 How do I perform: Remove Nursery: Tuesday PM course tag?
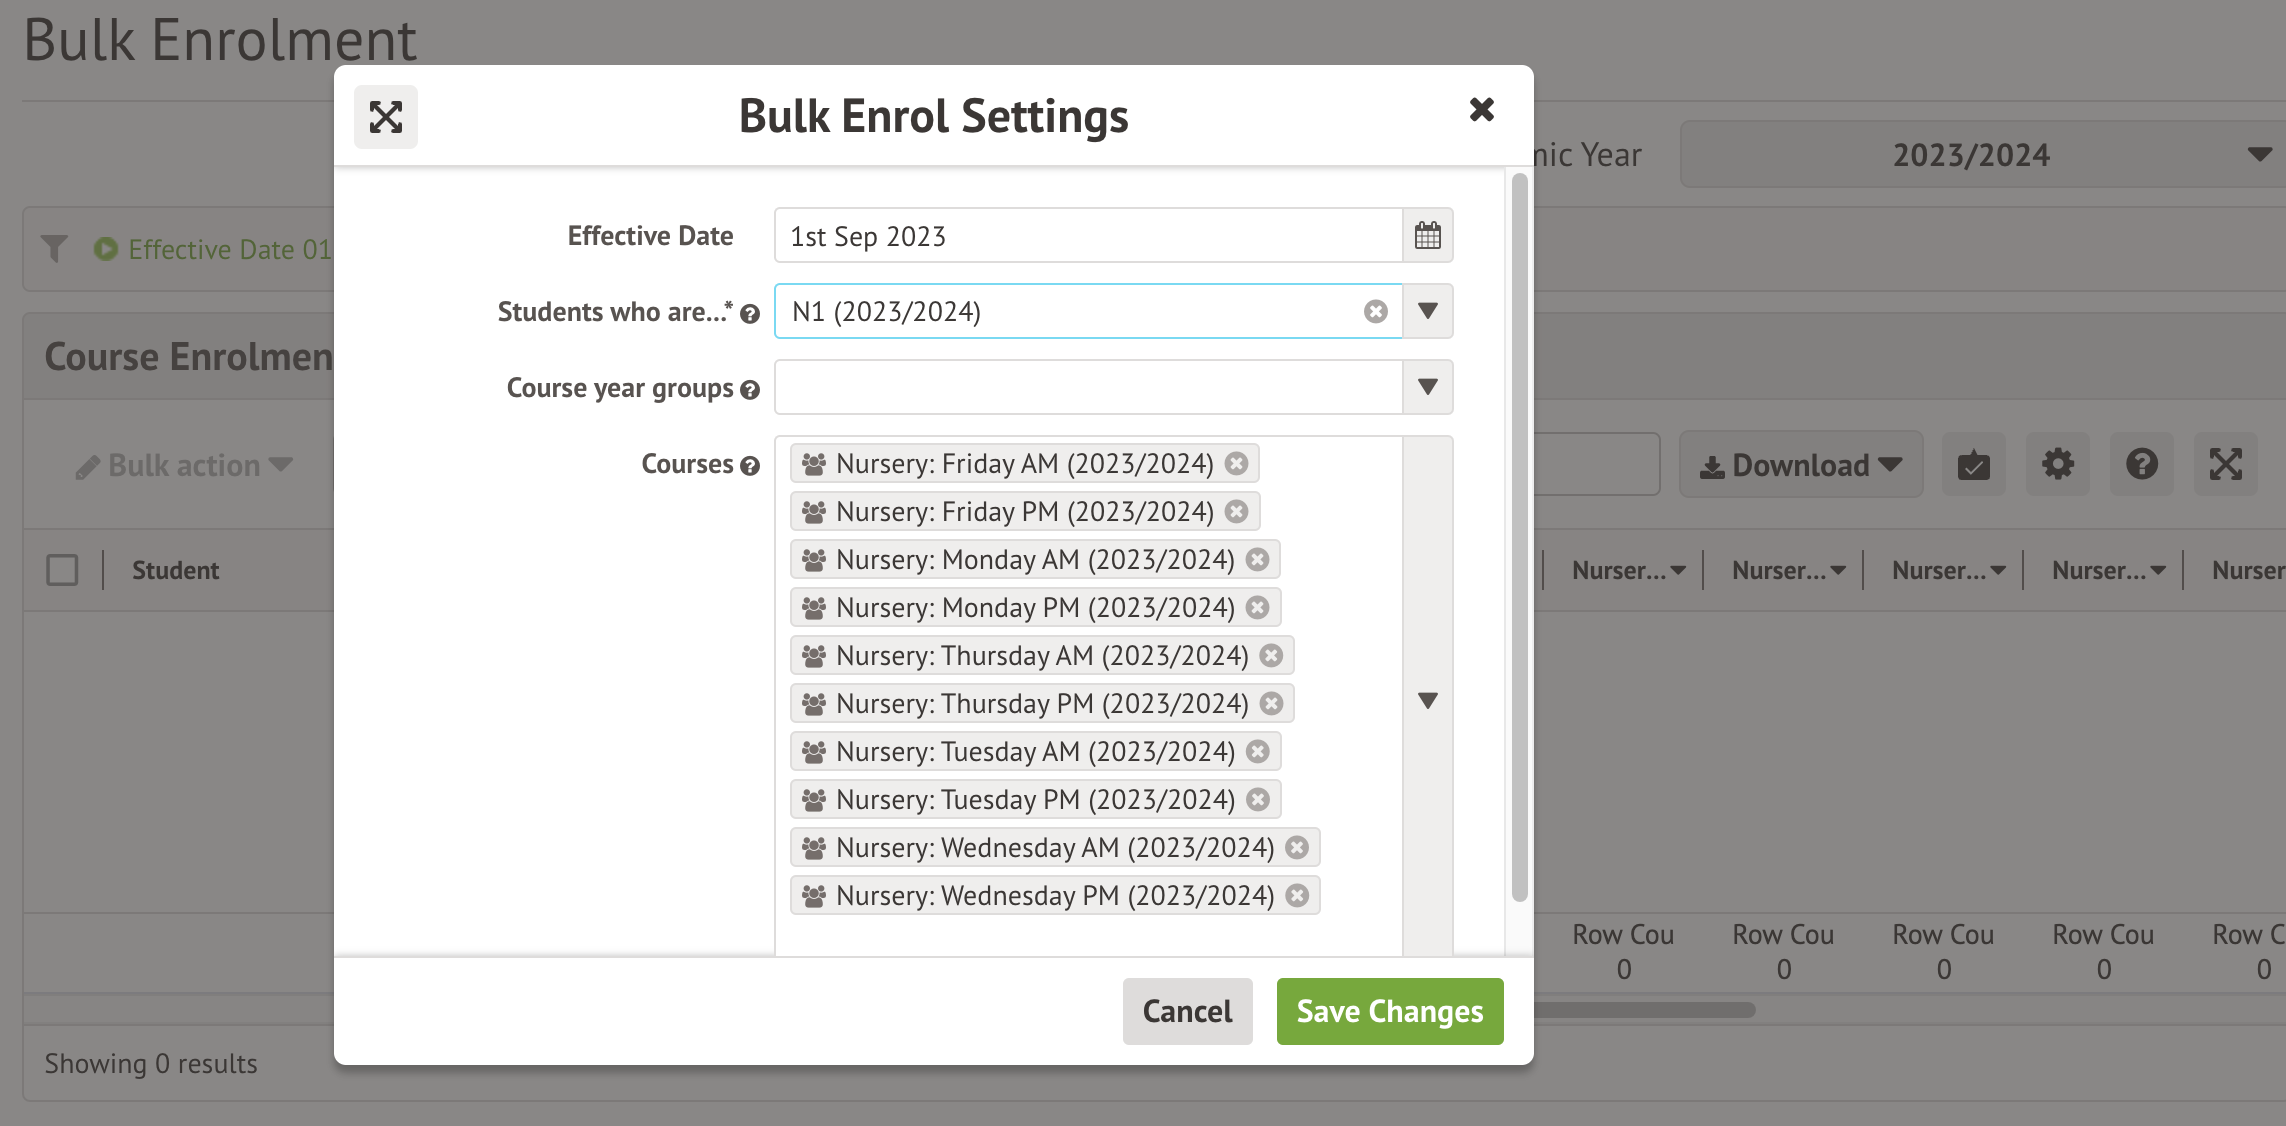(1258, 800)
